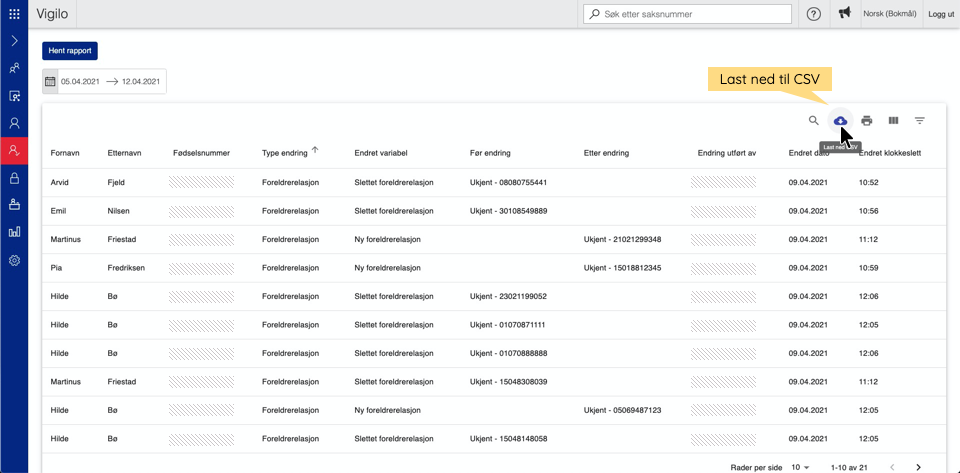This screenshot has height=473, width=960.
Task: Open the rows per page dropdown showing 10
Action: (800, 467)
